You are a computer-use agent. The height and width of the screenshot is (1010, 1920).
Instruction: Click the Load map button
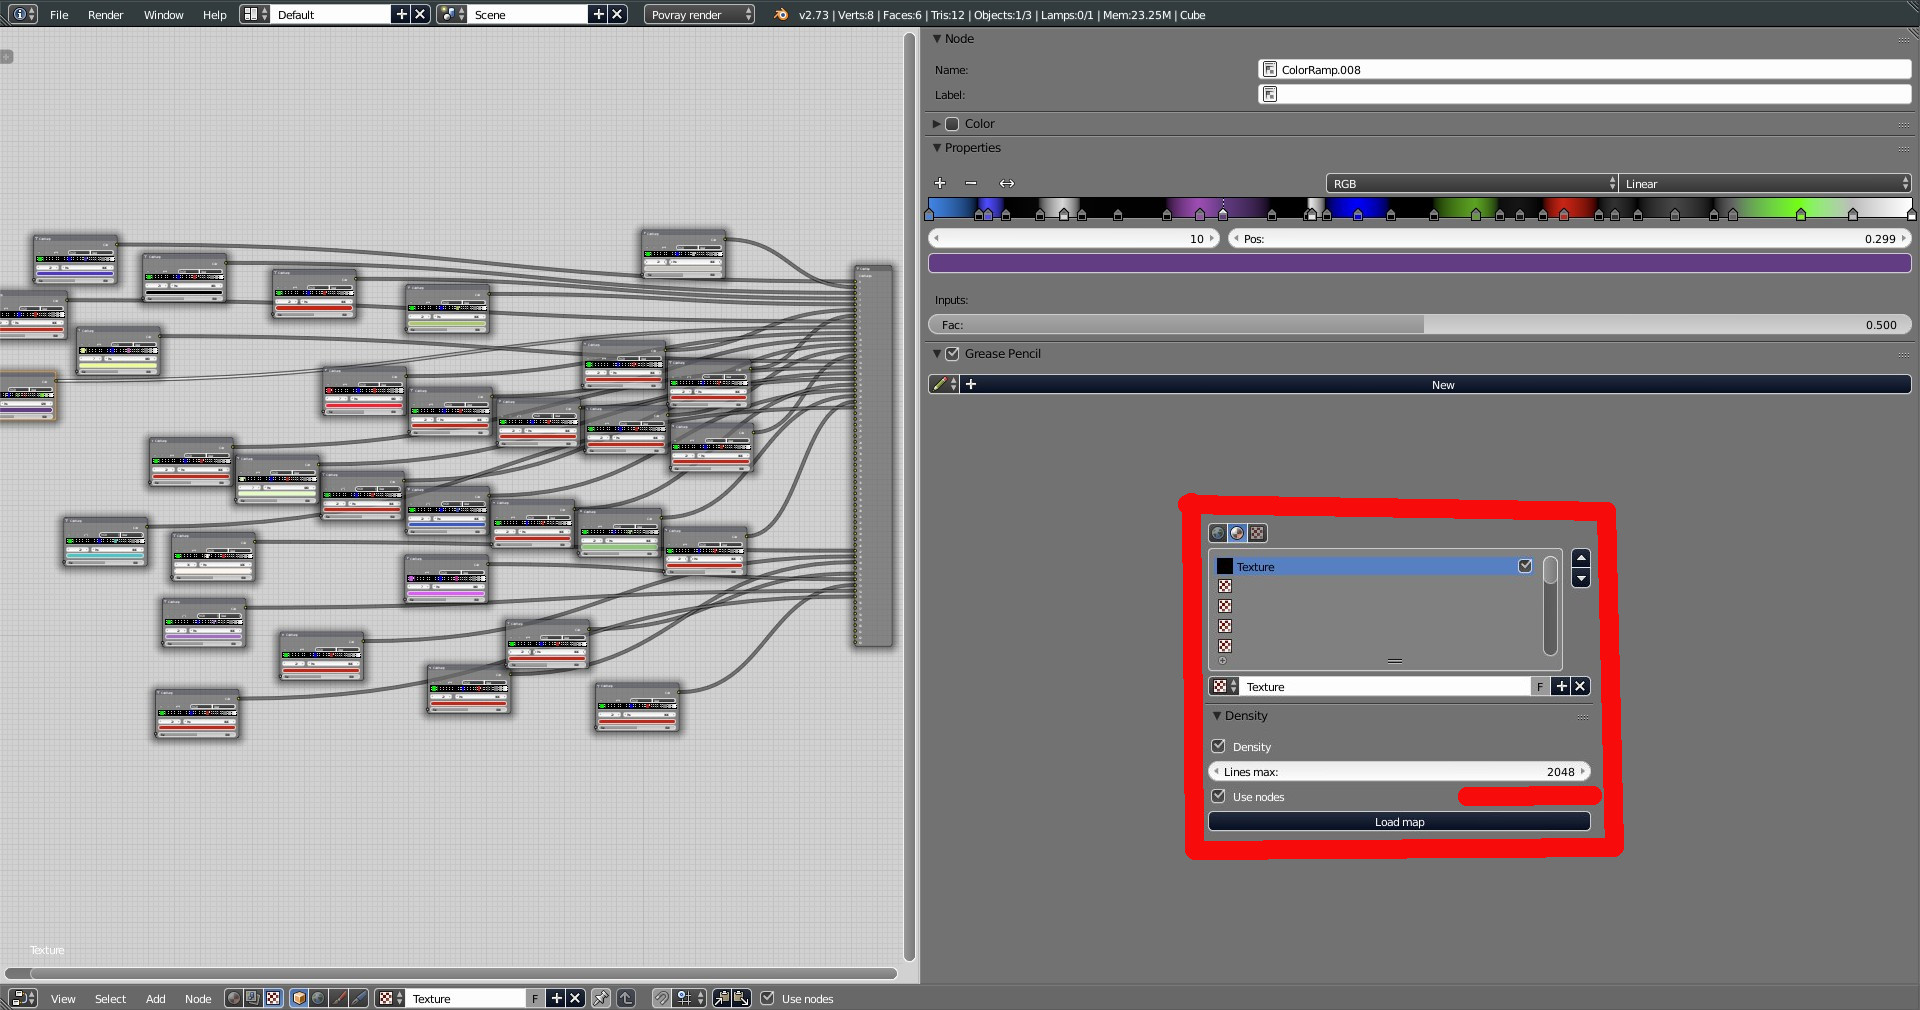pyautogui.click(x=1398, y=821)
